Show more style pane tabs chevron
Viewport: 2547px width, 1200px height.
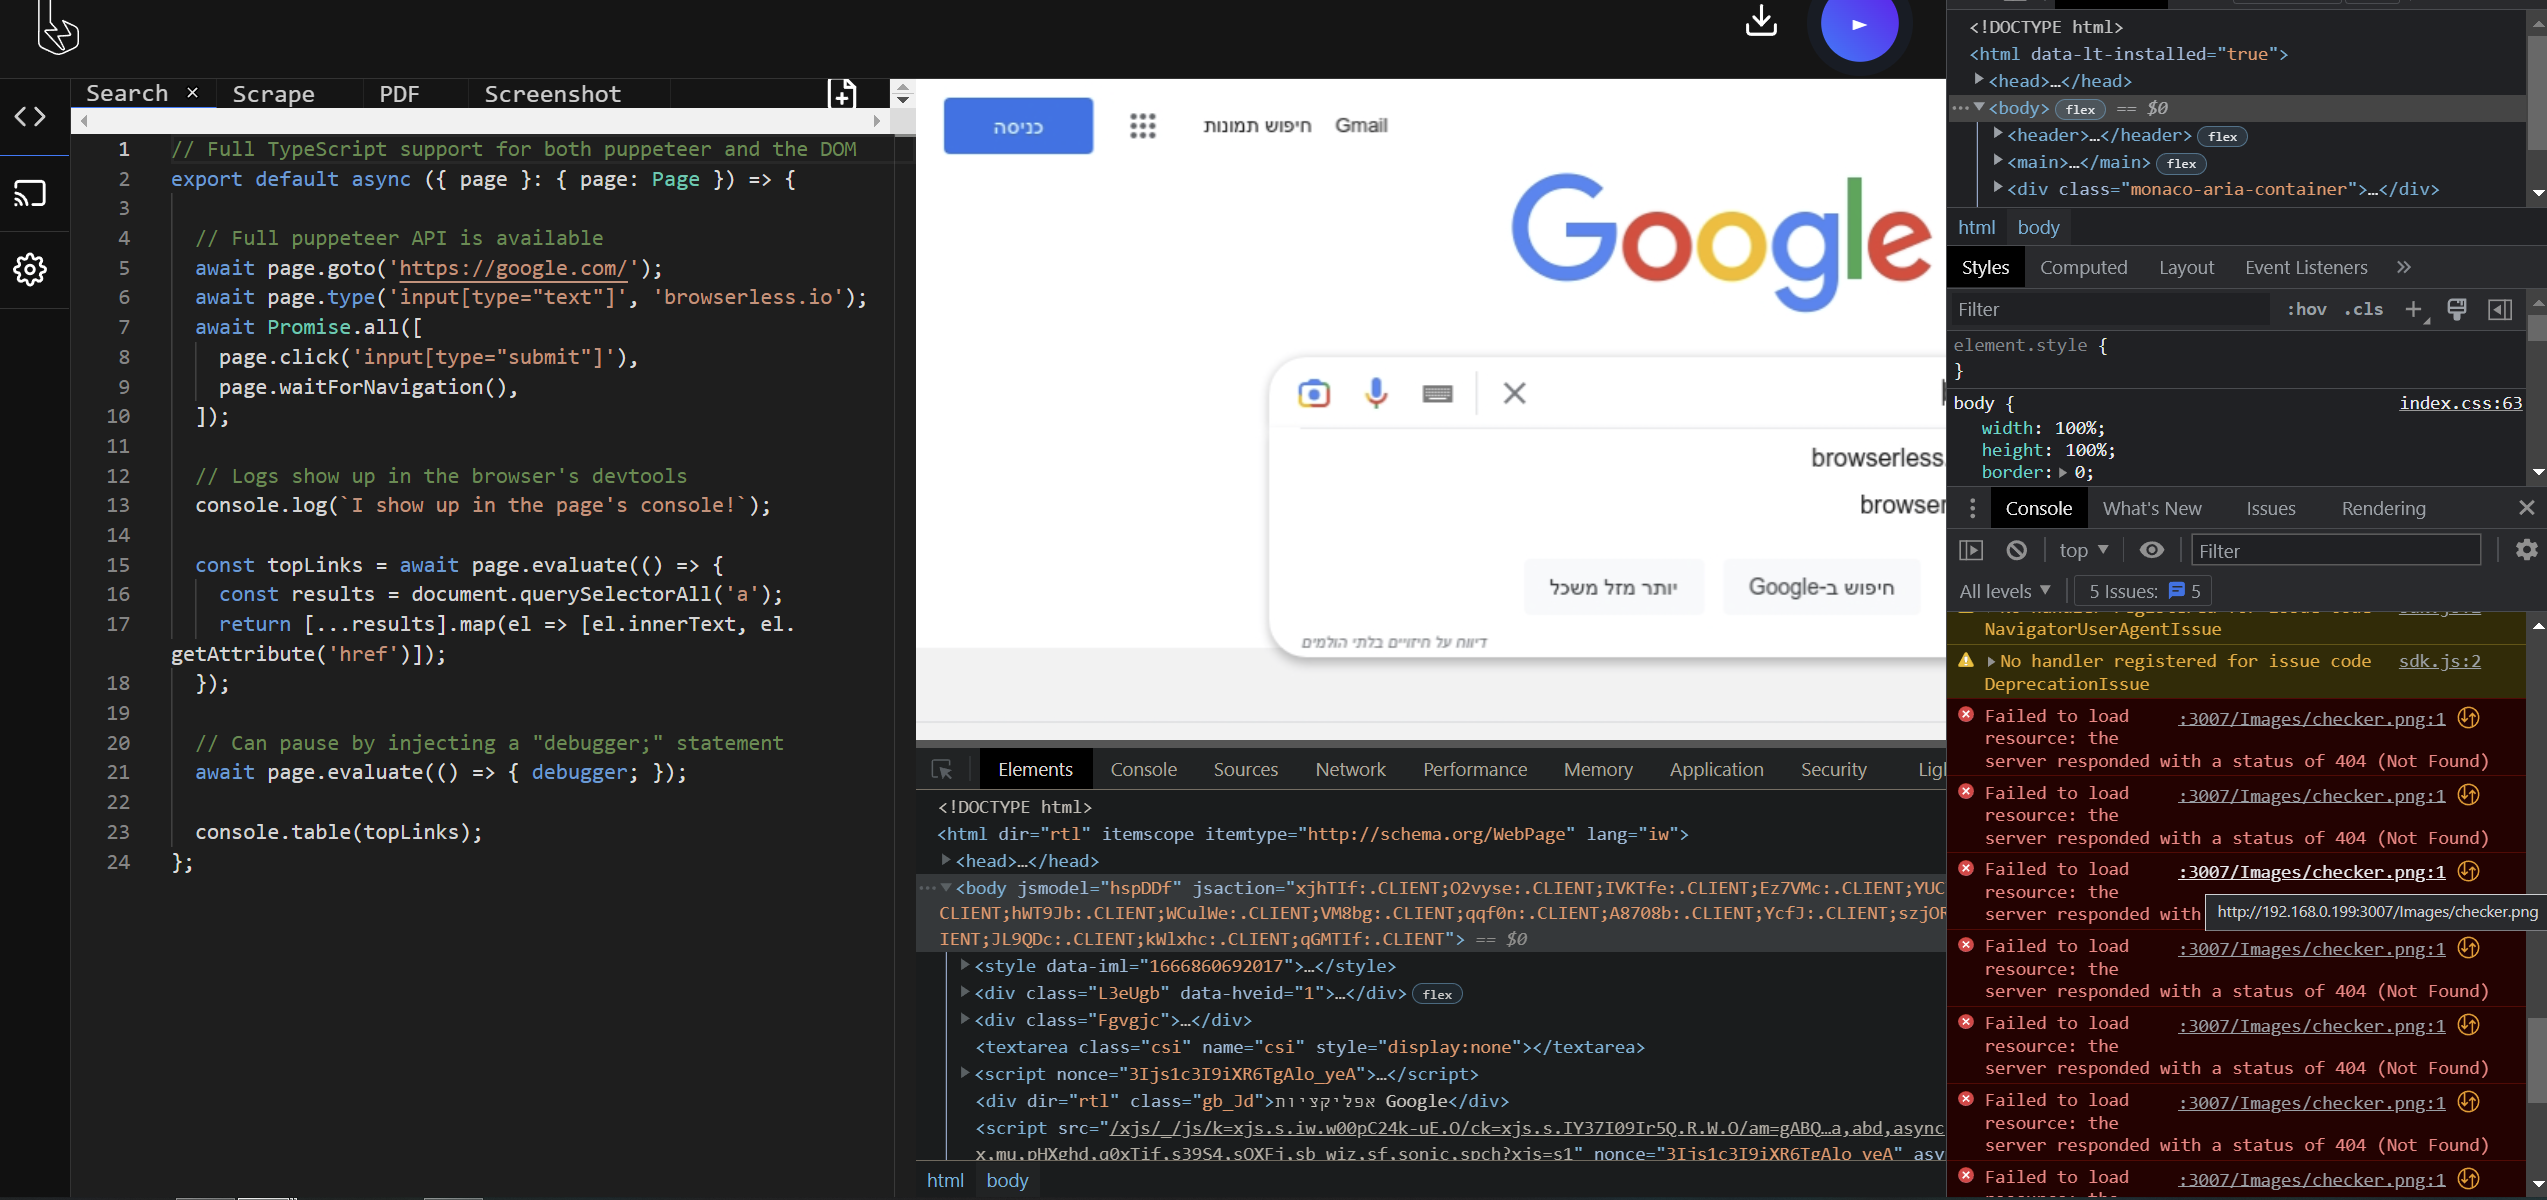[2404, 267]
